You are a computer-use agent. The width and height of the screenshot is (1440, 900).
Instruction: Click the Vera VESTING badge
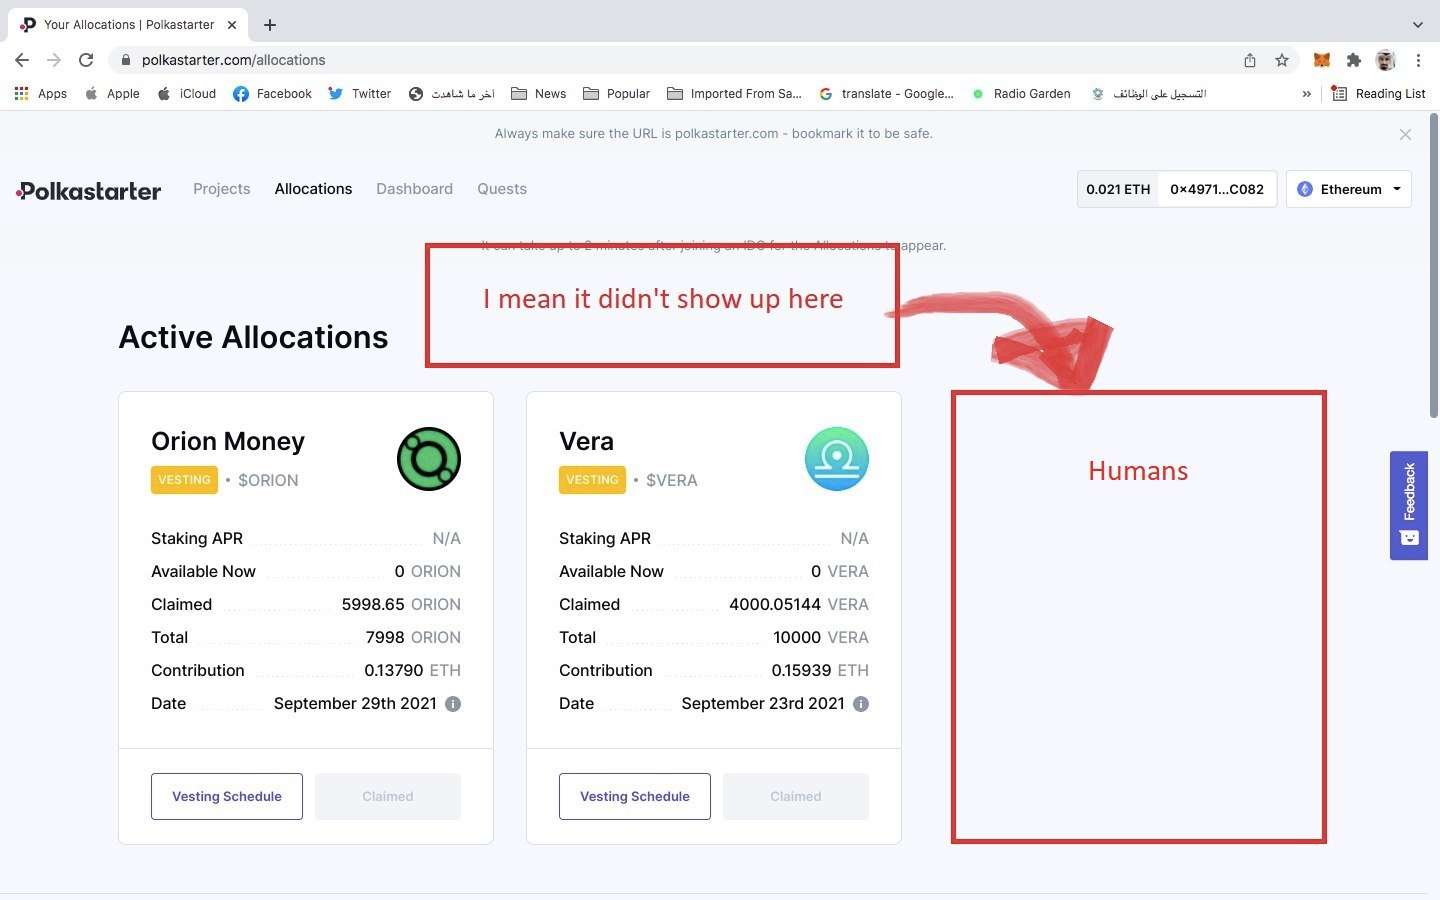click(x=592, y=480)
